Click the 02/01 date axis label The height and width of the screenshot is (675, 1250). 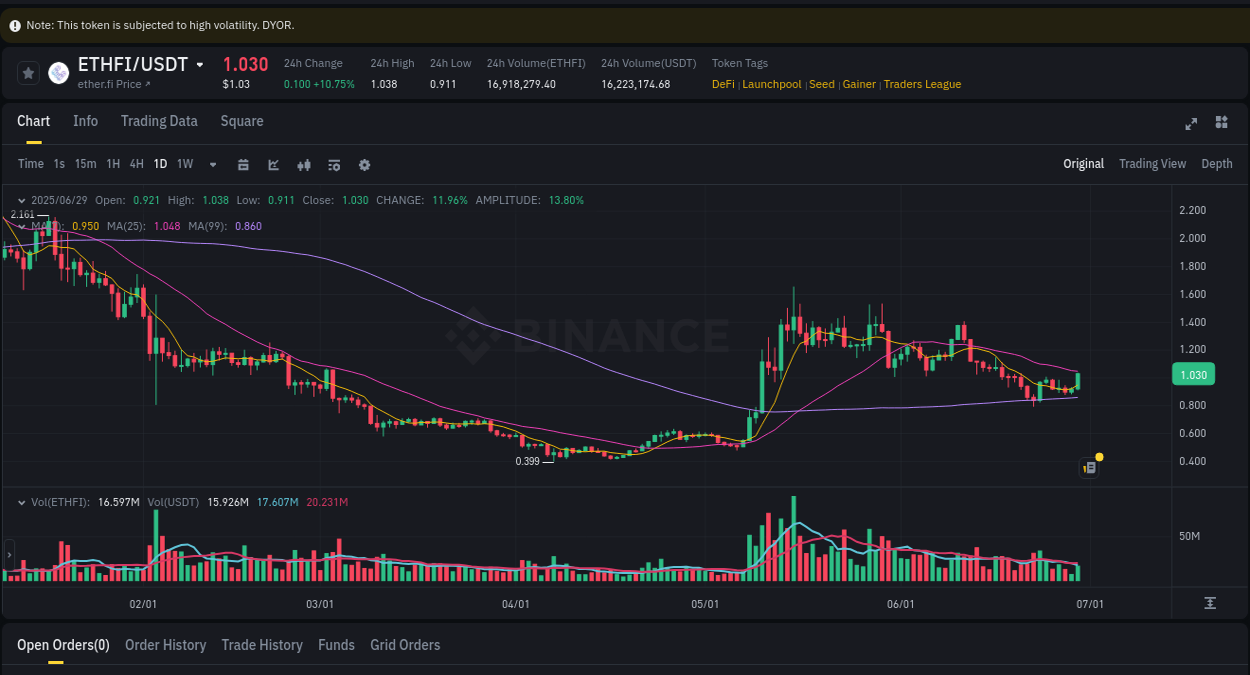[144, 604]
